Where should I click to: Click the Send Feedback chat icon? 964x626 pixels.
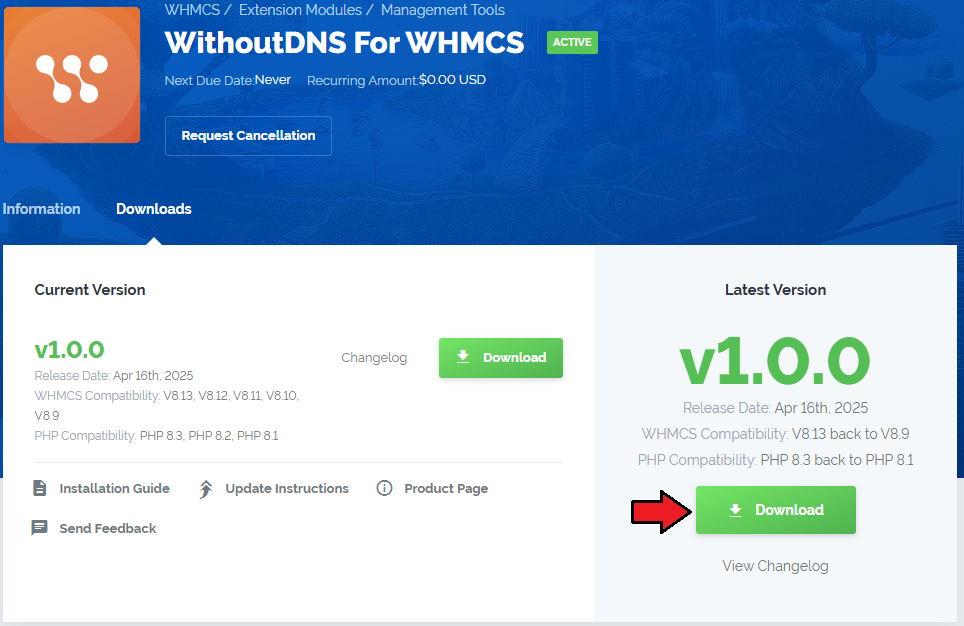(39, 528)
